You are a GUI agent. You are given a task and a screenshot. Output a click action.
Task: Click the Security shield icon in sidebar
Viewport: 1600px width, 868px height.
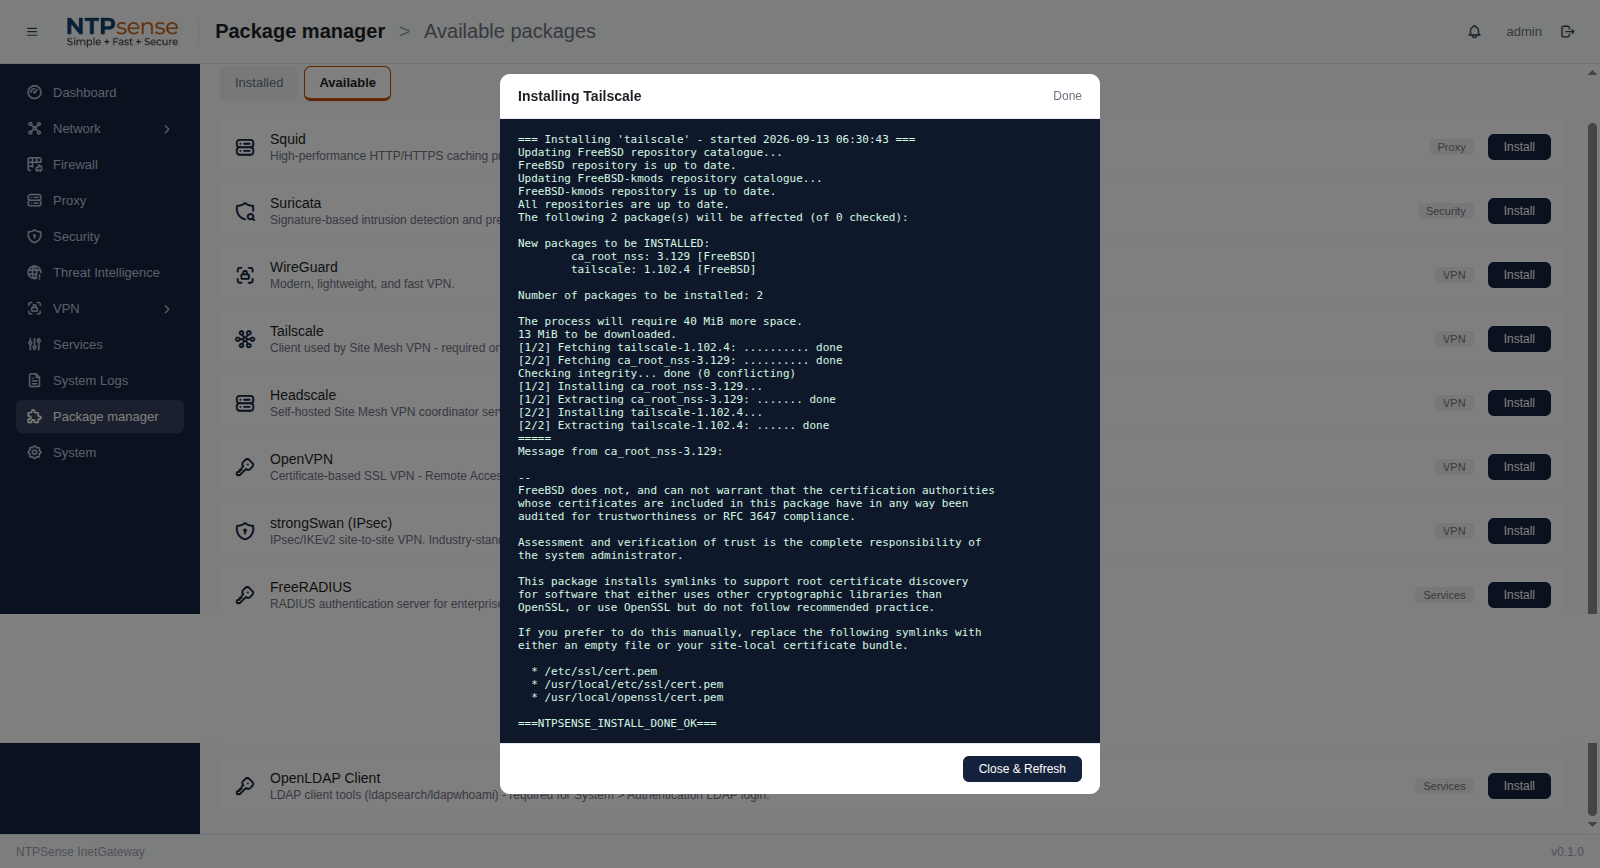tap(35, 236)
